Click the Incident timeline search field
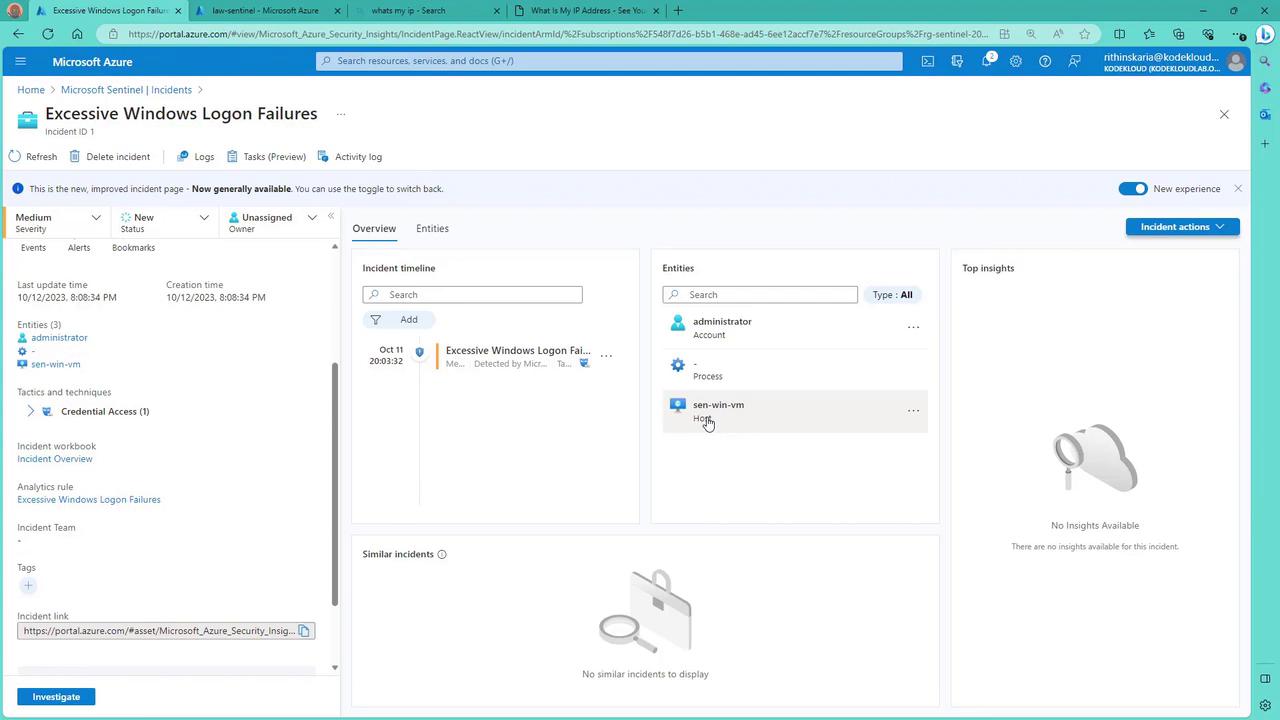This screenshot has height=720, width=1280. tap(472, 295)
